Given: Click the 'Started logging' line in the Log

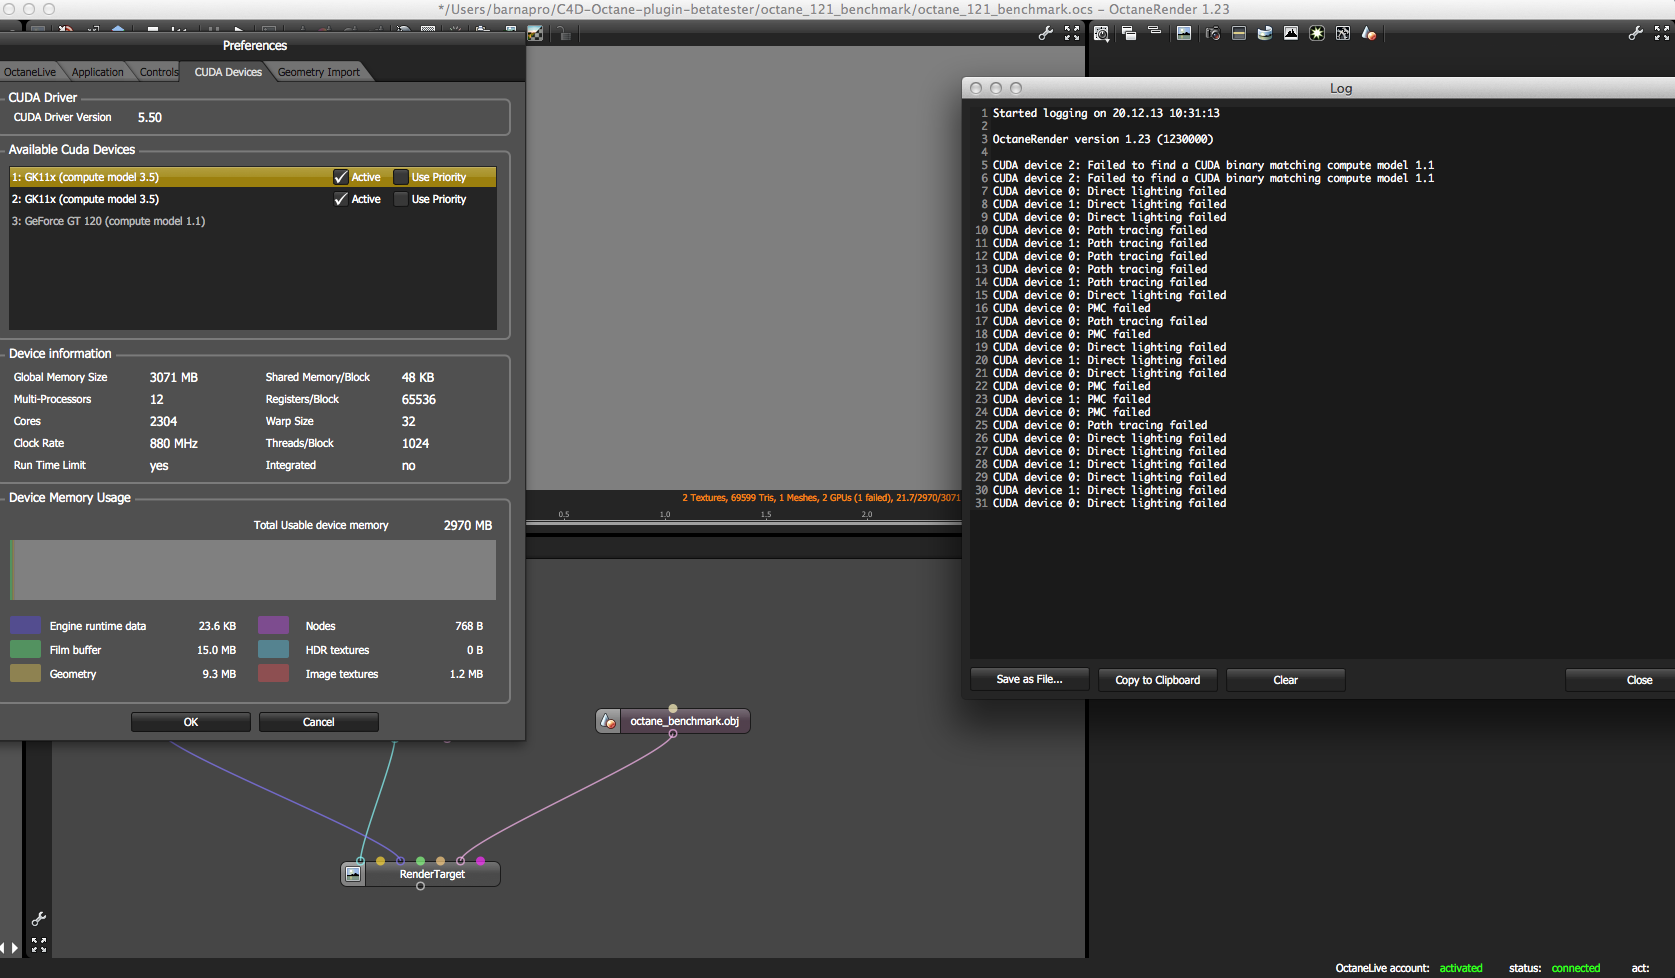Looking at the screenshot, I should (x=1106, y=113).
